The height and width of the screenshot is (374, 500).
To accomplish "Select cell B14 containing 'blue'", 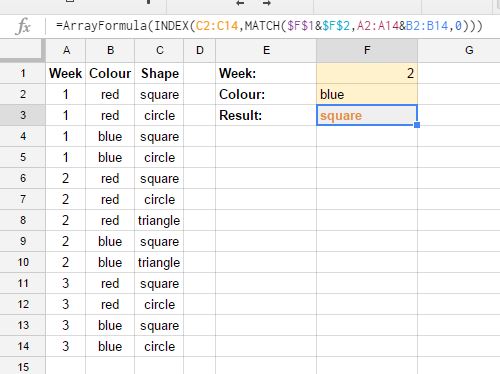I will (110, 346).
